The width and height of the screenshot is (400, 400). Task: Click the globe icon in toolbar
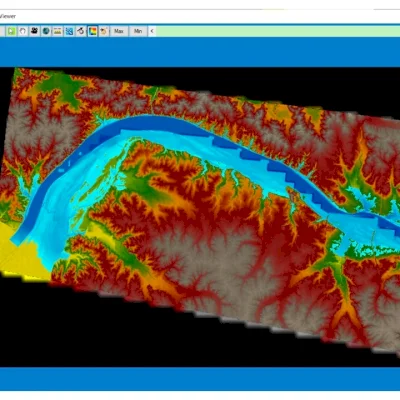point(46,31)
